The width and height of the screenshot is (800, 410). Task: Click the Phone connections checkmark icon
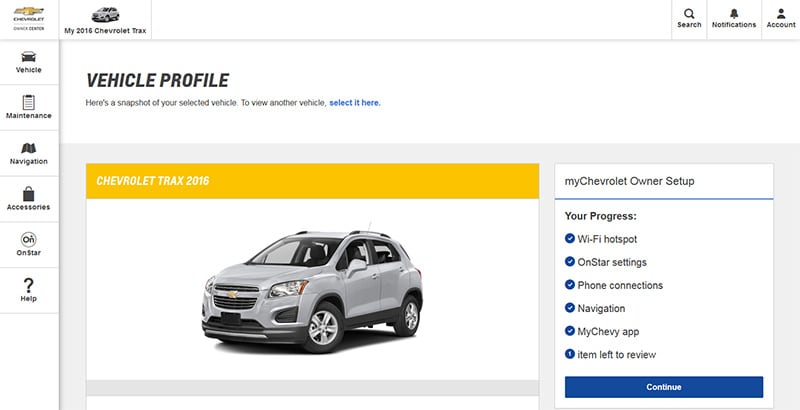[x=570, y=285]
